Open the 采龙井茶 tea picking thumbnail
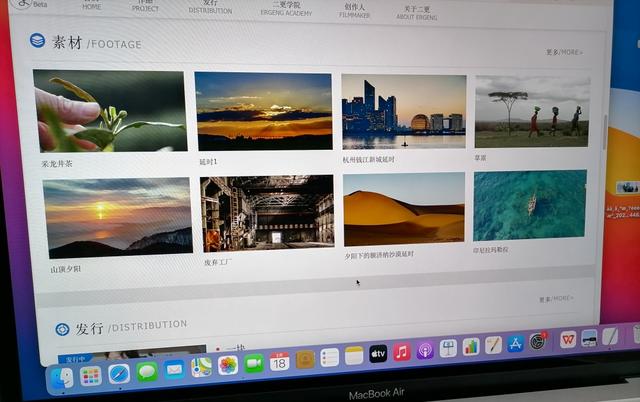This screenshot has height=402, width=640. [x=109, y=111]
